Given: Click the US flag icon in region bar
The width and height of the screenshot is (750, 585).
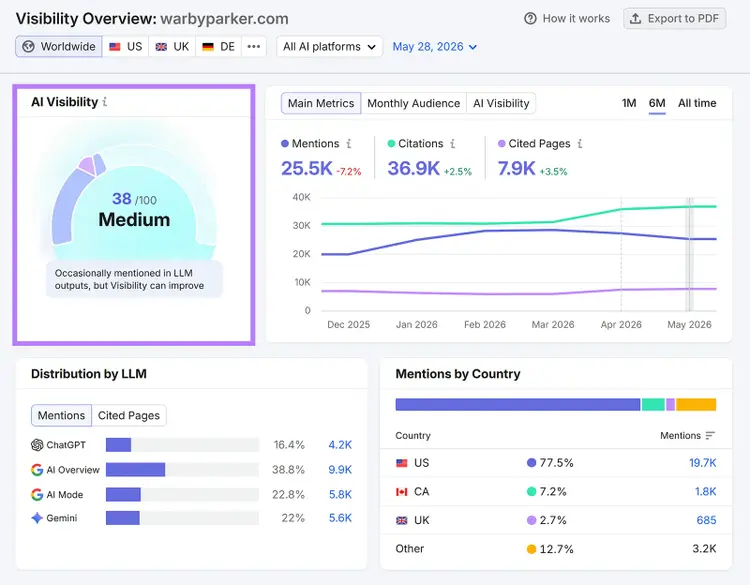Looking at the screenshot, I should point(115,47).
